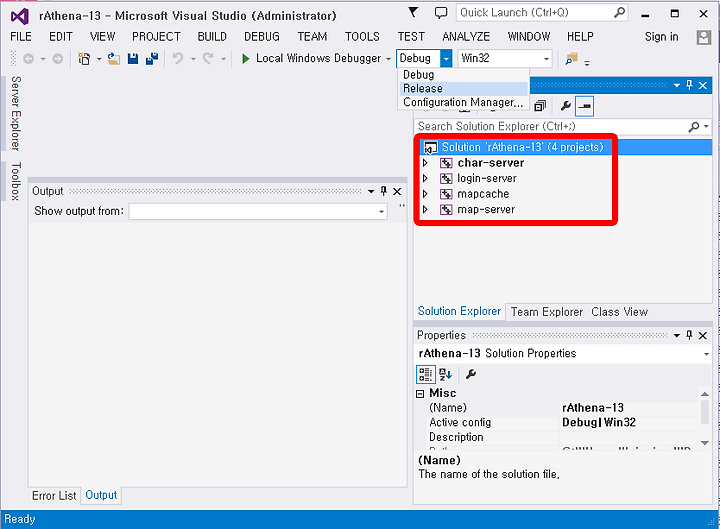The image size is (720, 529).
Task: Click the search magnifier in Solution Explorer search box
Action: click(694, 126)
